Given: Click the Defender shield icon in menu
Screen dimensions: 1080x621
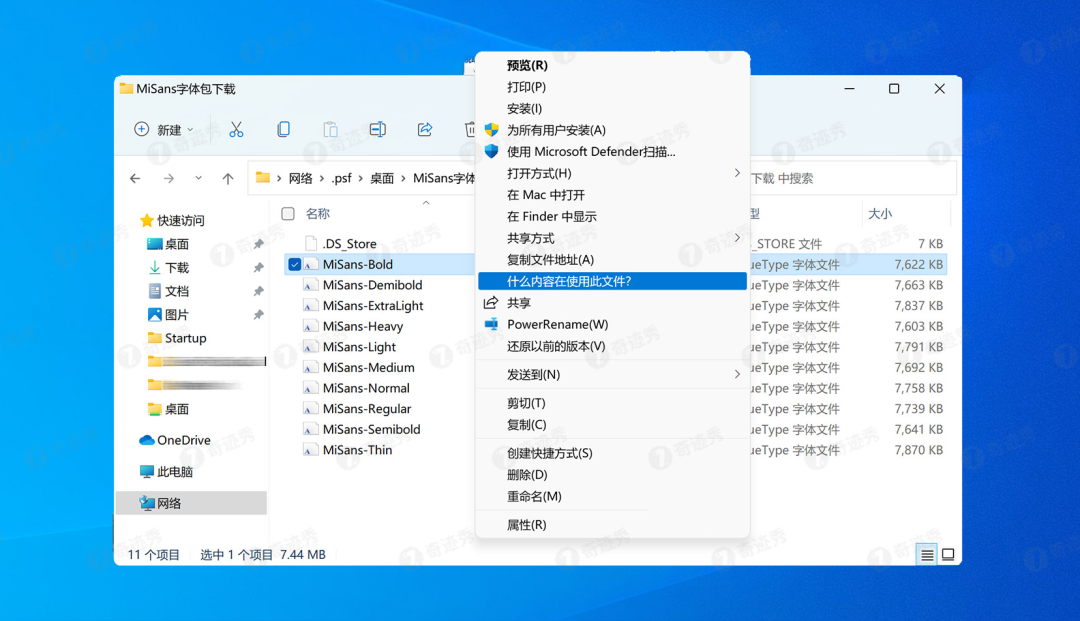Looking at the screenshot, I should [x=491, y=151].
